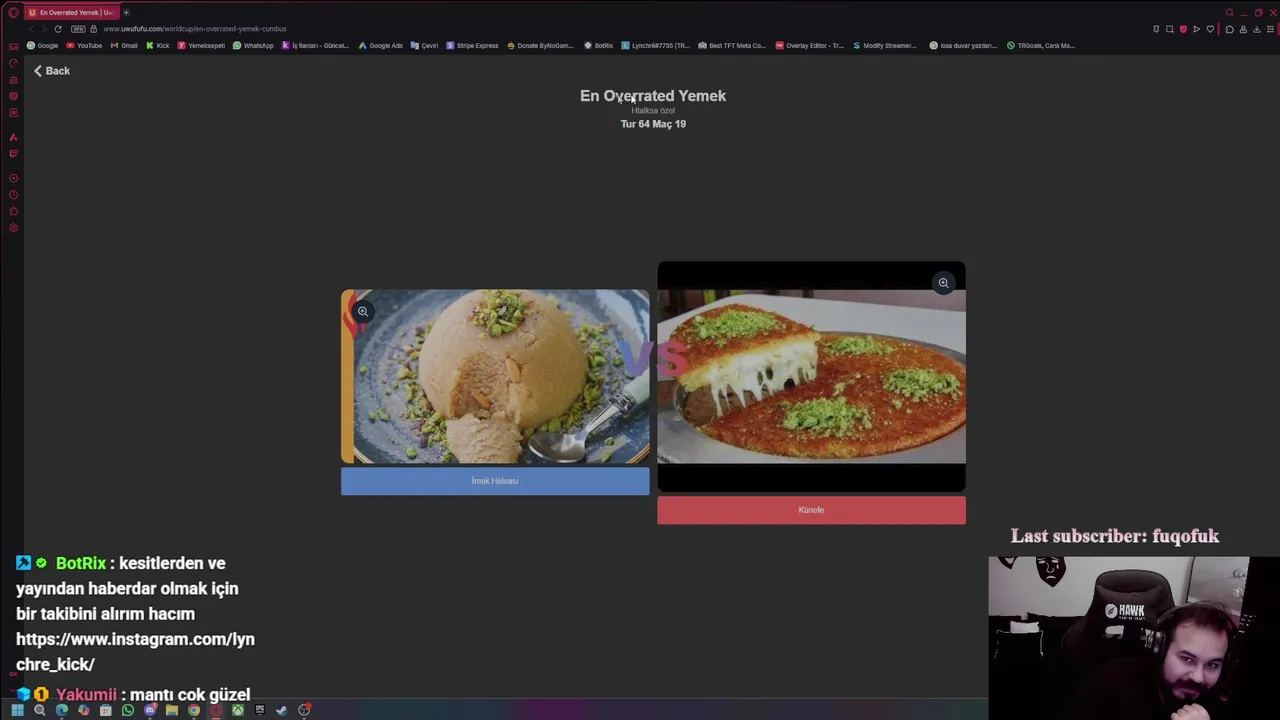Click the pinboard pin icon in toolbar
The width and height of the screenshot is (1280, 720).
coord(1156,29)
